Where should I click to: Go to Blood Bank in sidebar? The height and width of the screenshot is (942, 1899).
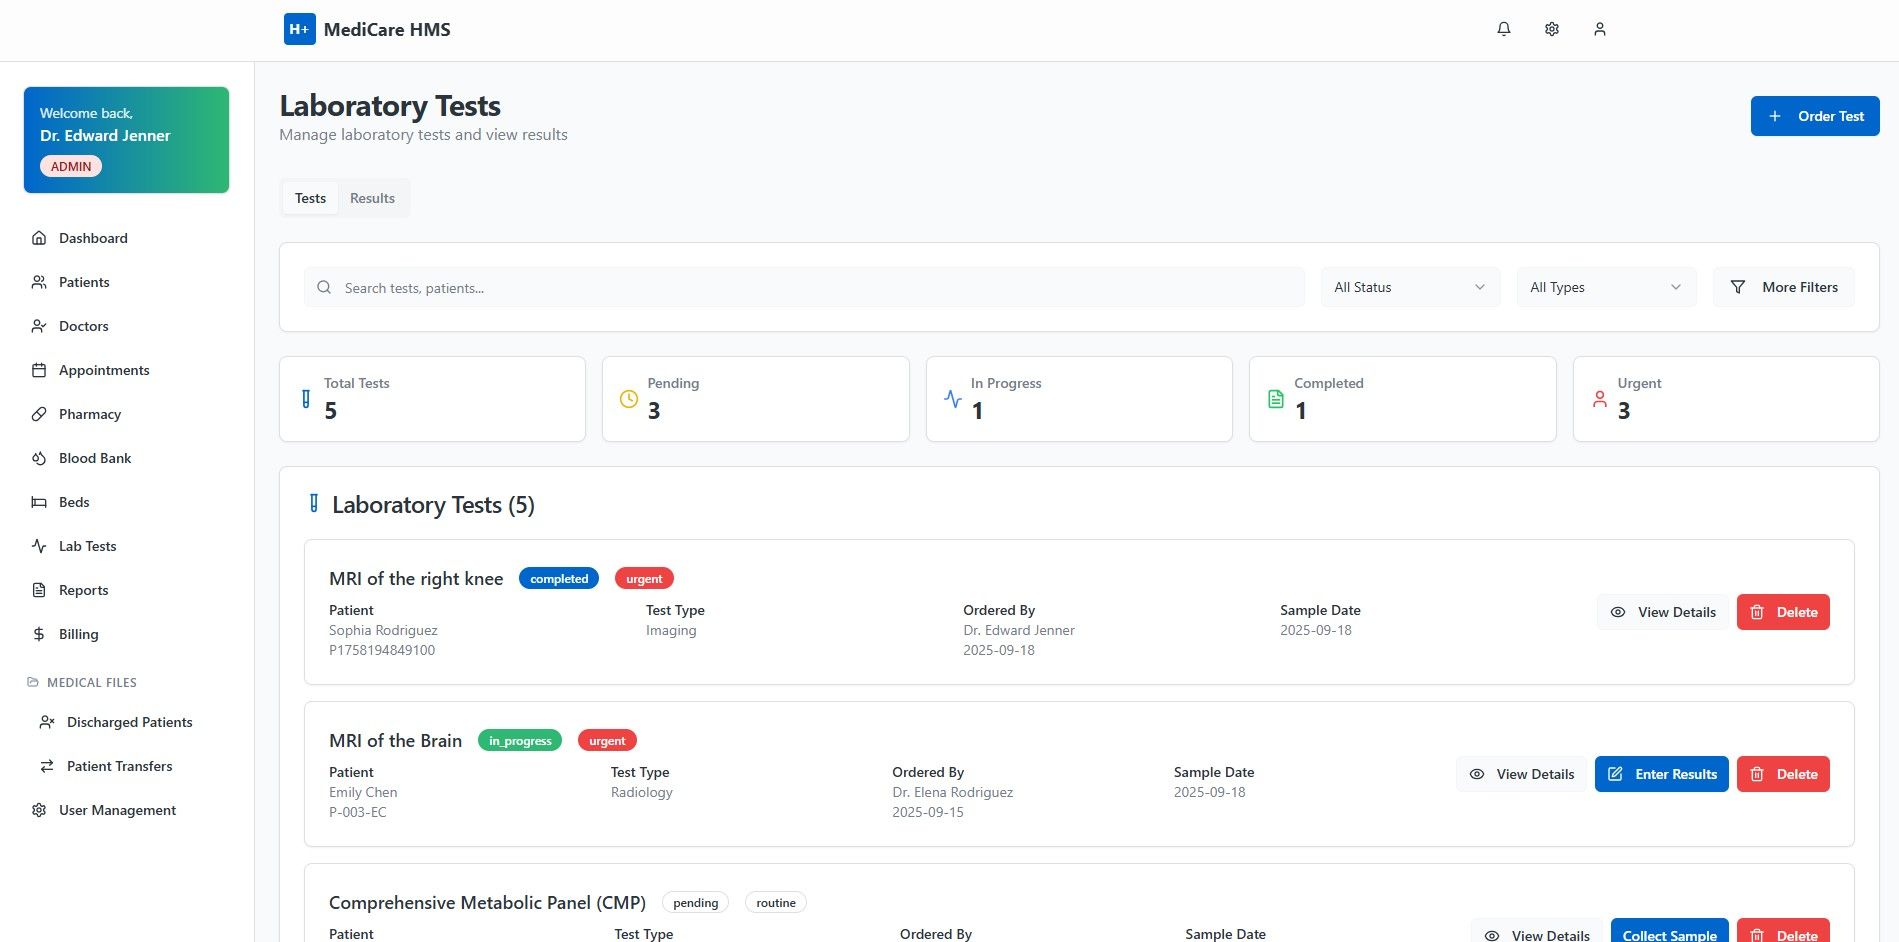coord(94,458)
